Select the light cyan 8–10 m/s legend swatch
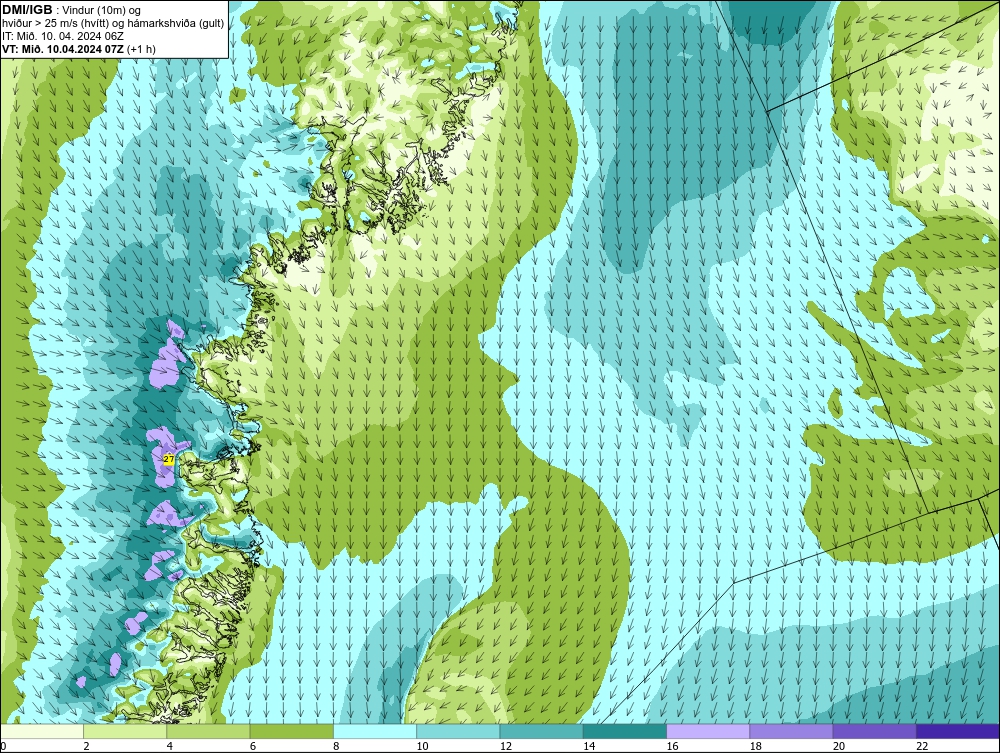 coord(375,731)
